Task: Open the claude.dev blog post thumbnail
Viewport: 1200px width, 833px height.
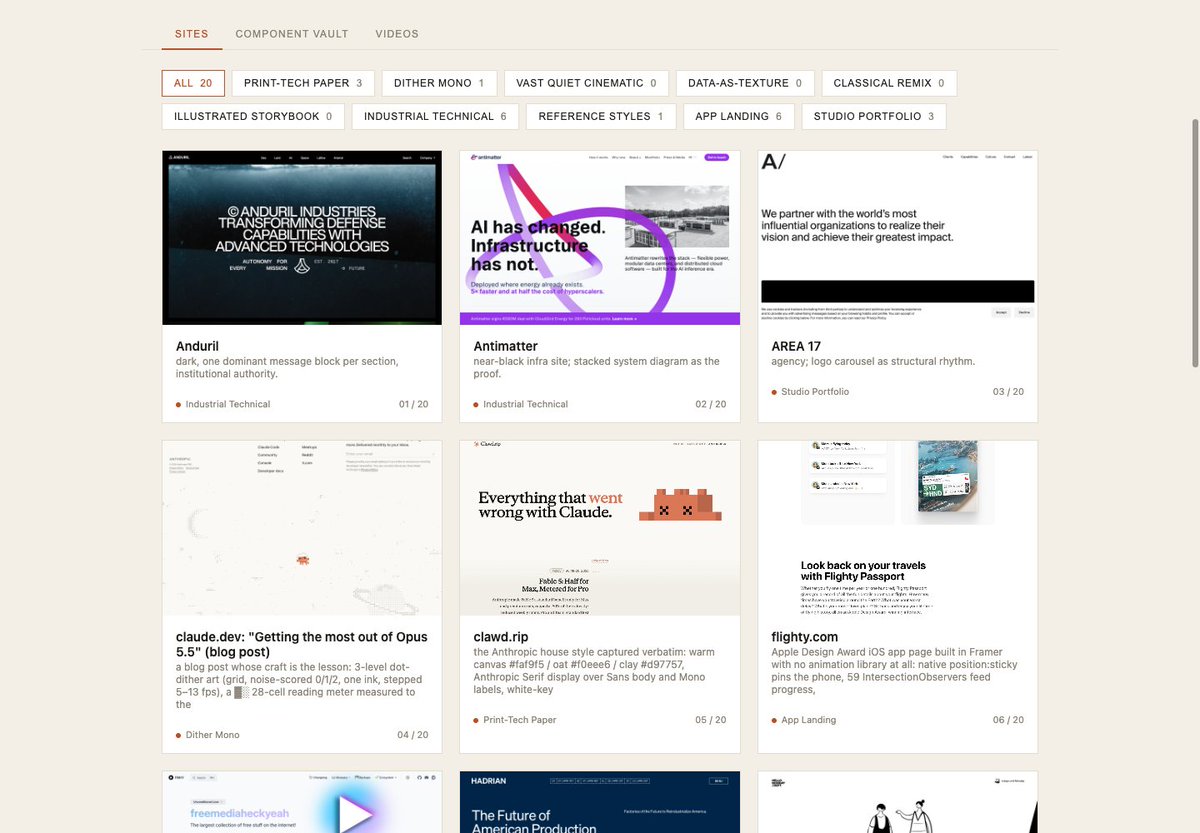Action: (302, 527)
